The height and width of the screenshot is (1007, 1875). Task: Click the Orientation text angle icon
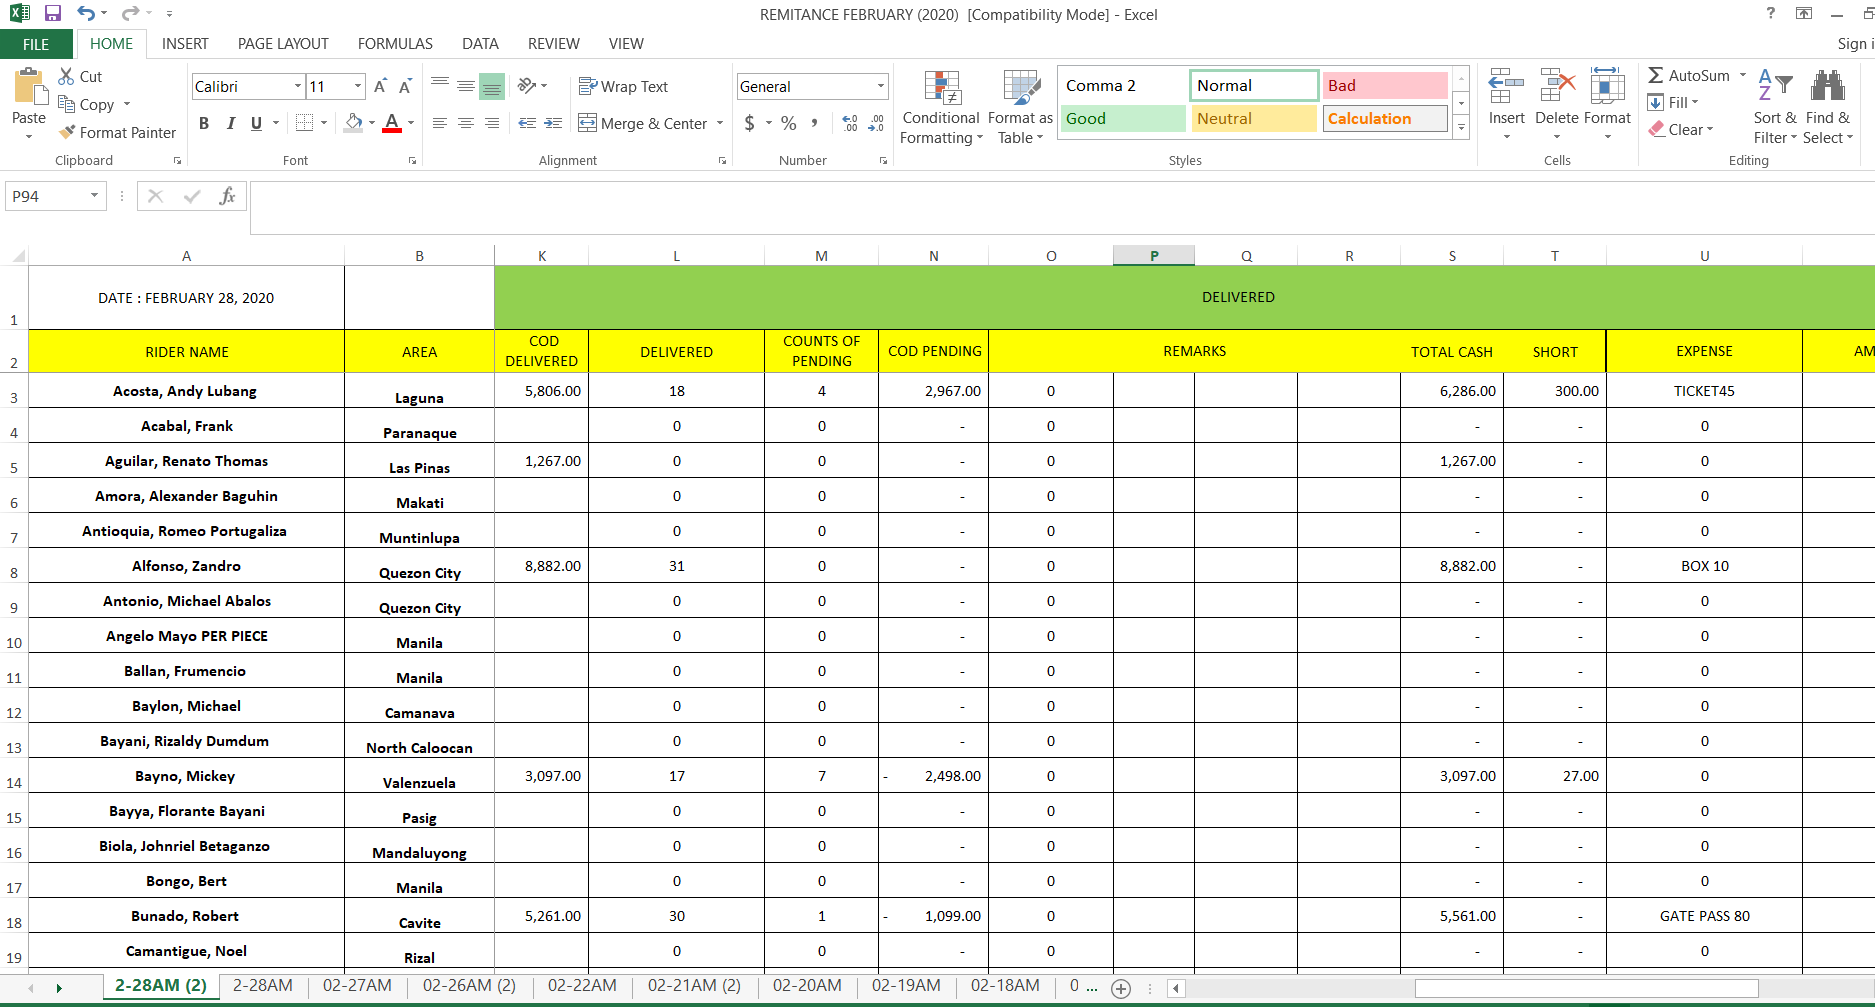527,86
